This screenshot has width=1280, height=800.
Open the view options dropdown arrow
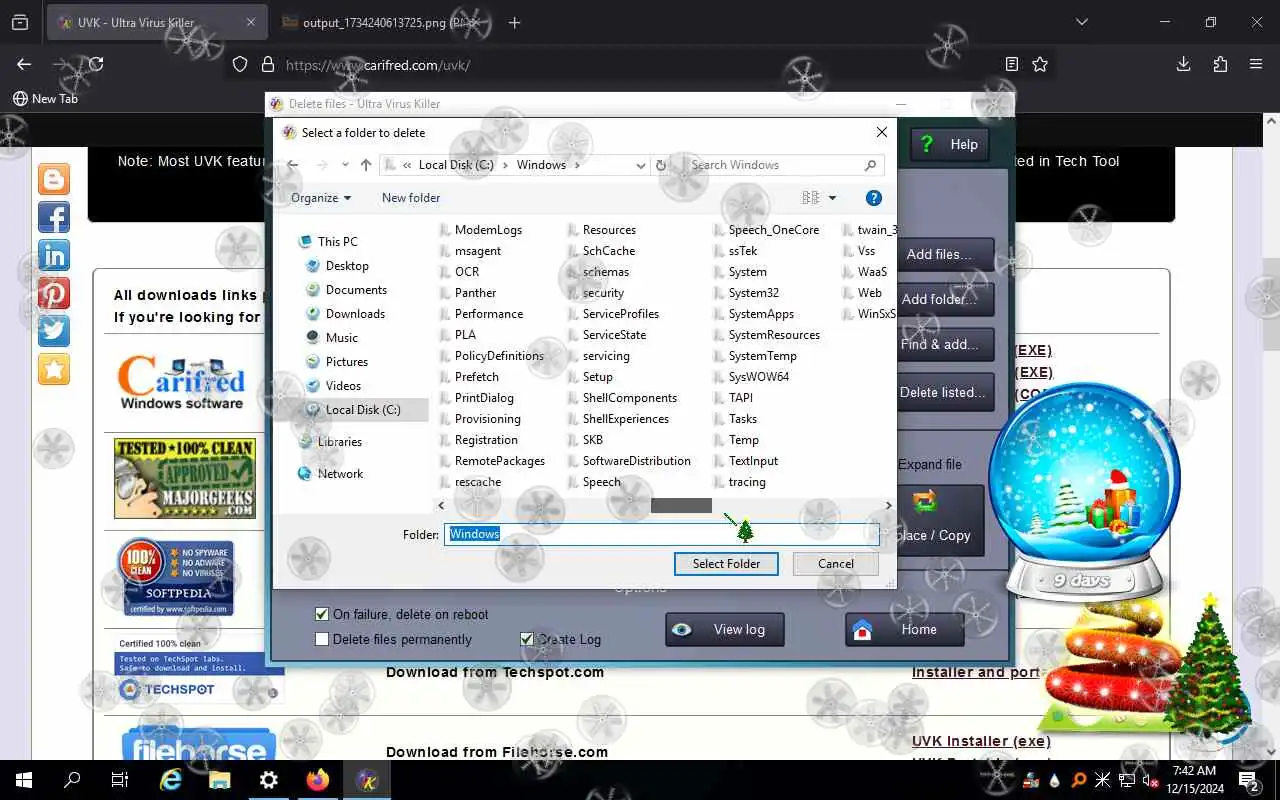click(832, 198)
